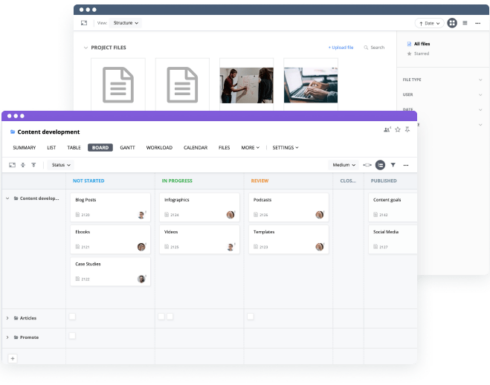The height and width of the screenshot is (385, 490).
Task: Switch to the GANTT tab
Action: (127, 148)
